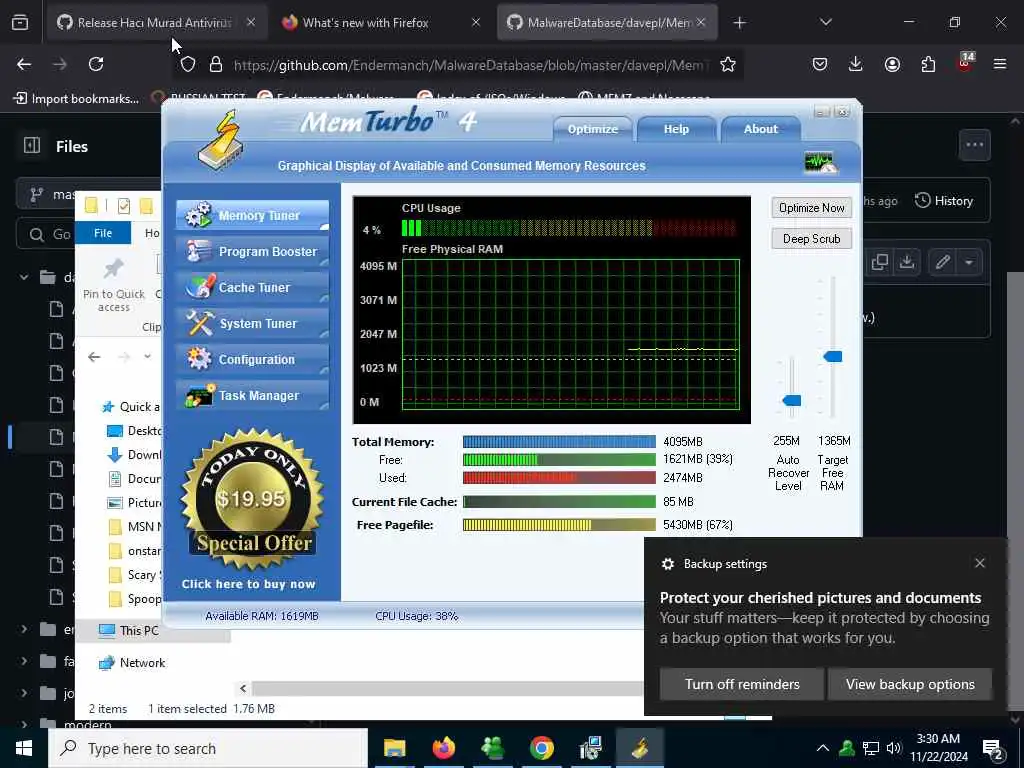Click the Deep Scrub button

811,238
